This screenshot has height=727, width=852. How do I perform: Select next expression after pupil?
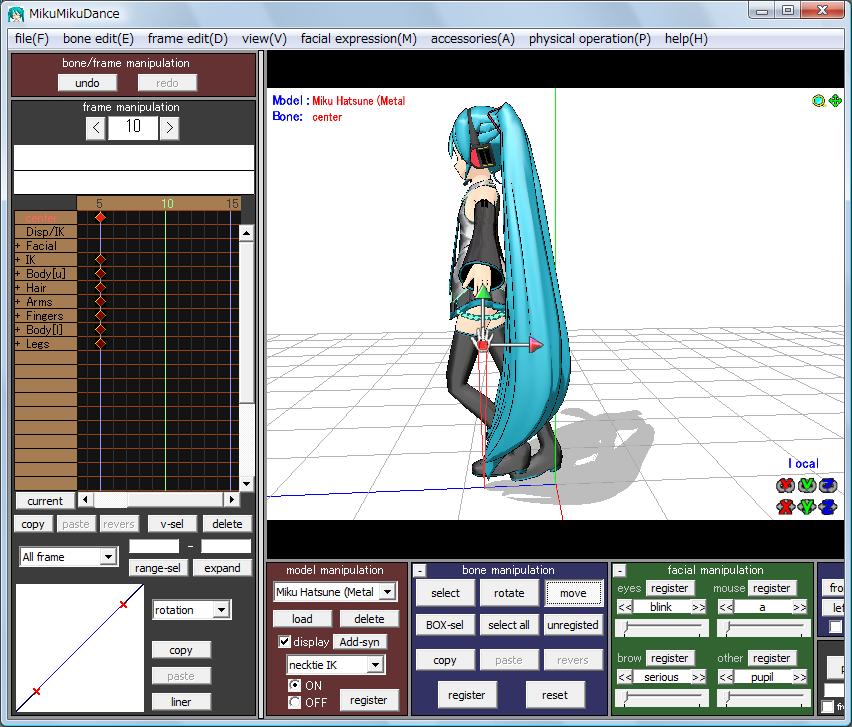[x=799, y=677]
